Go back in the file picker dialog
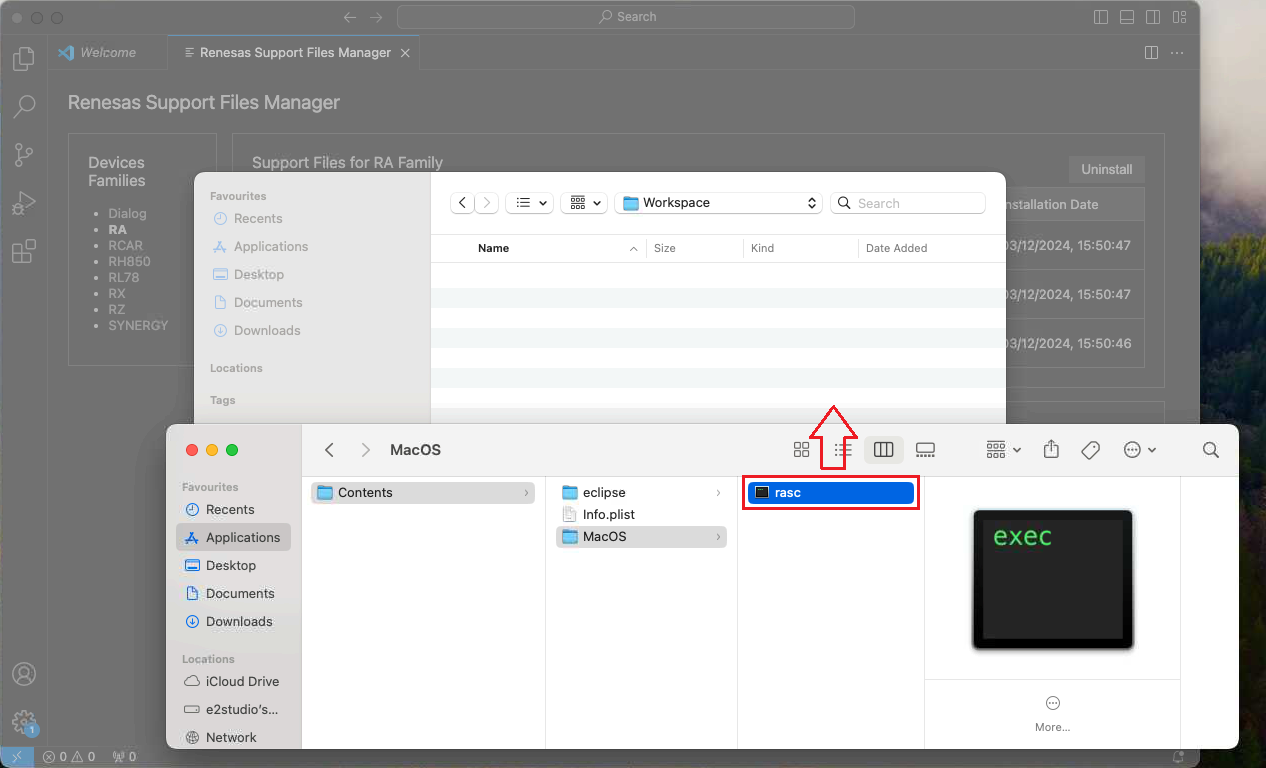Screen dimensions: 1266x768 click(462, 203)
